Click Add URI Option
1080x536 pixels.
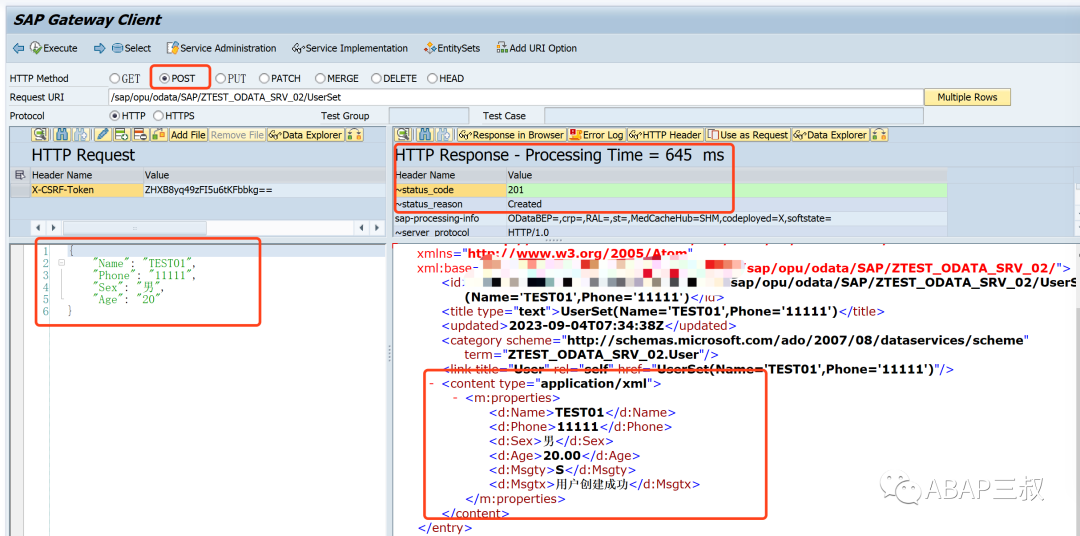click(535, 48)
